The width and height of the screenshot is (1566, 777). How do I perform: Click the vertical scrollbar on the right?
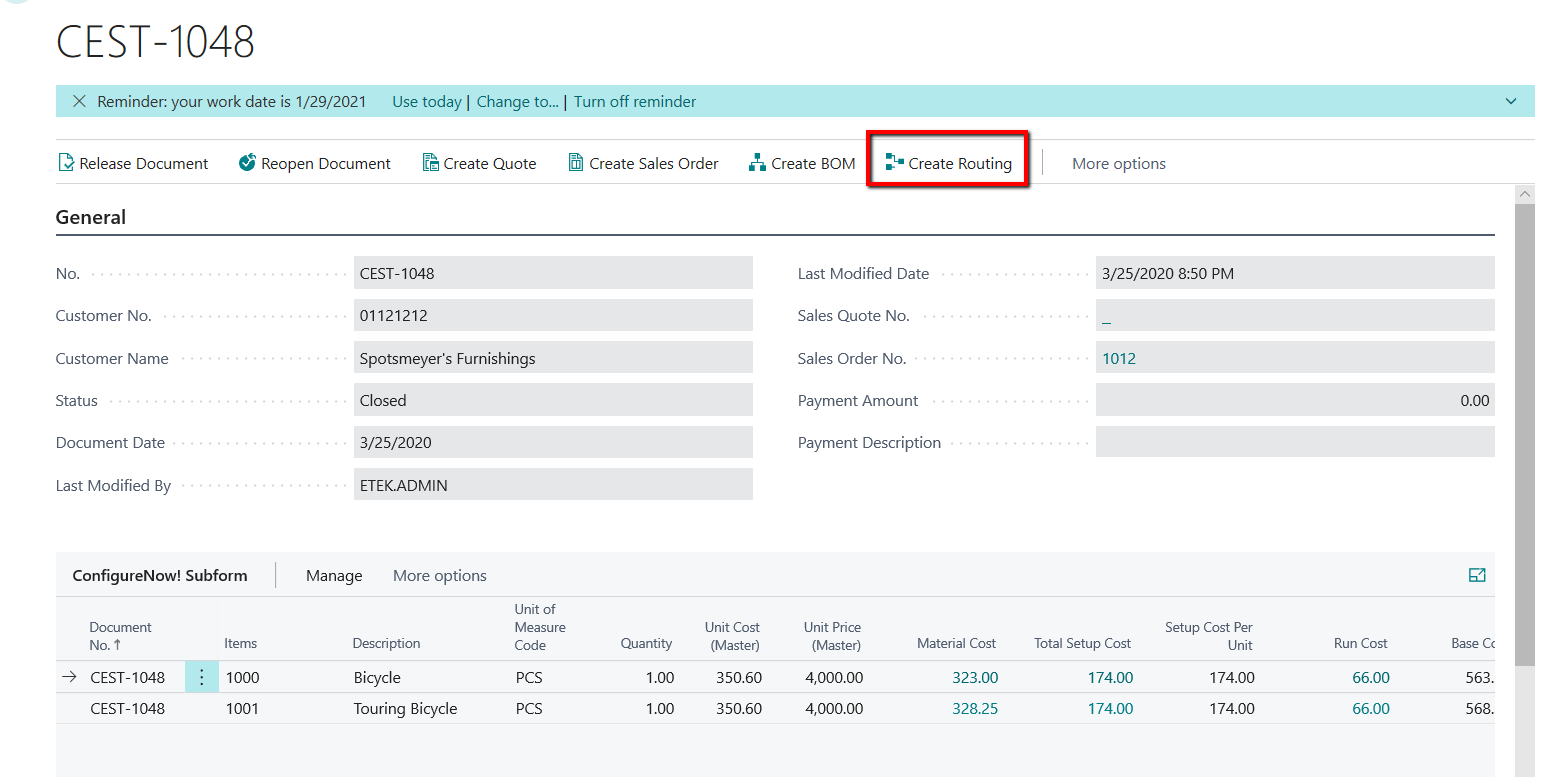coord(1524,430)
